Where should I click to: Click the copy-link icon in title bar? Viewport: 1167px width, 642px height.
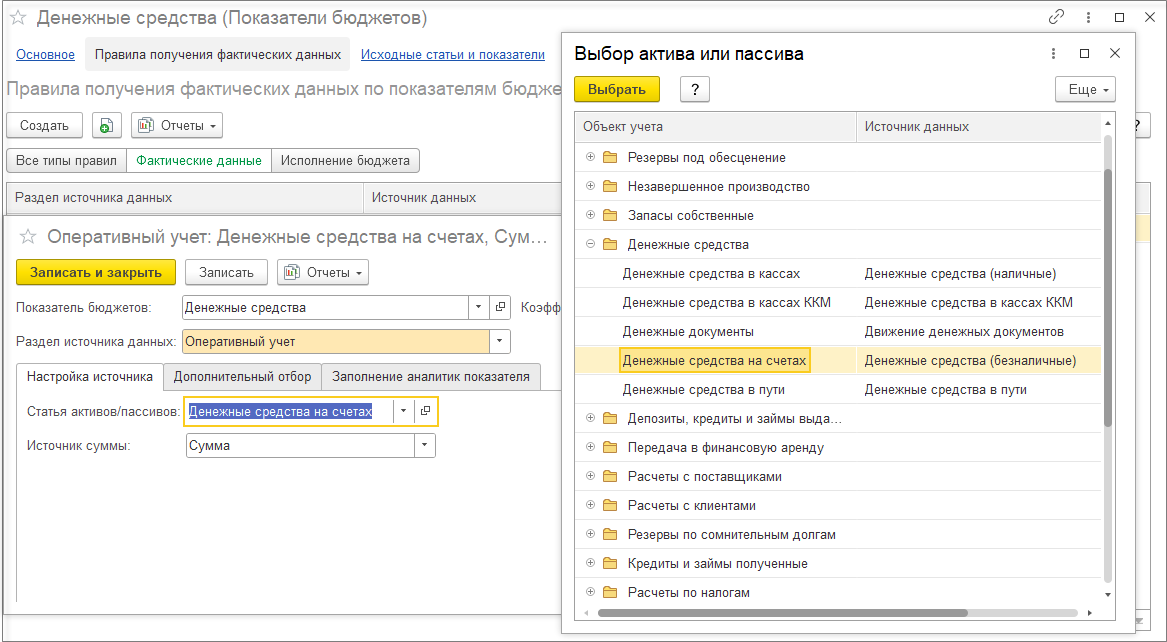point(1056,17)
